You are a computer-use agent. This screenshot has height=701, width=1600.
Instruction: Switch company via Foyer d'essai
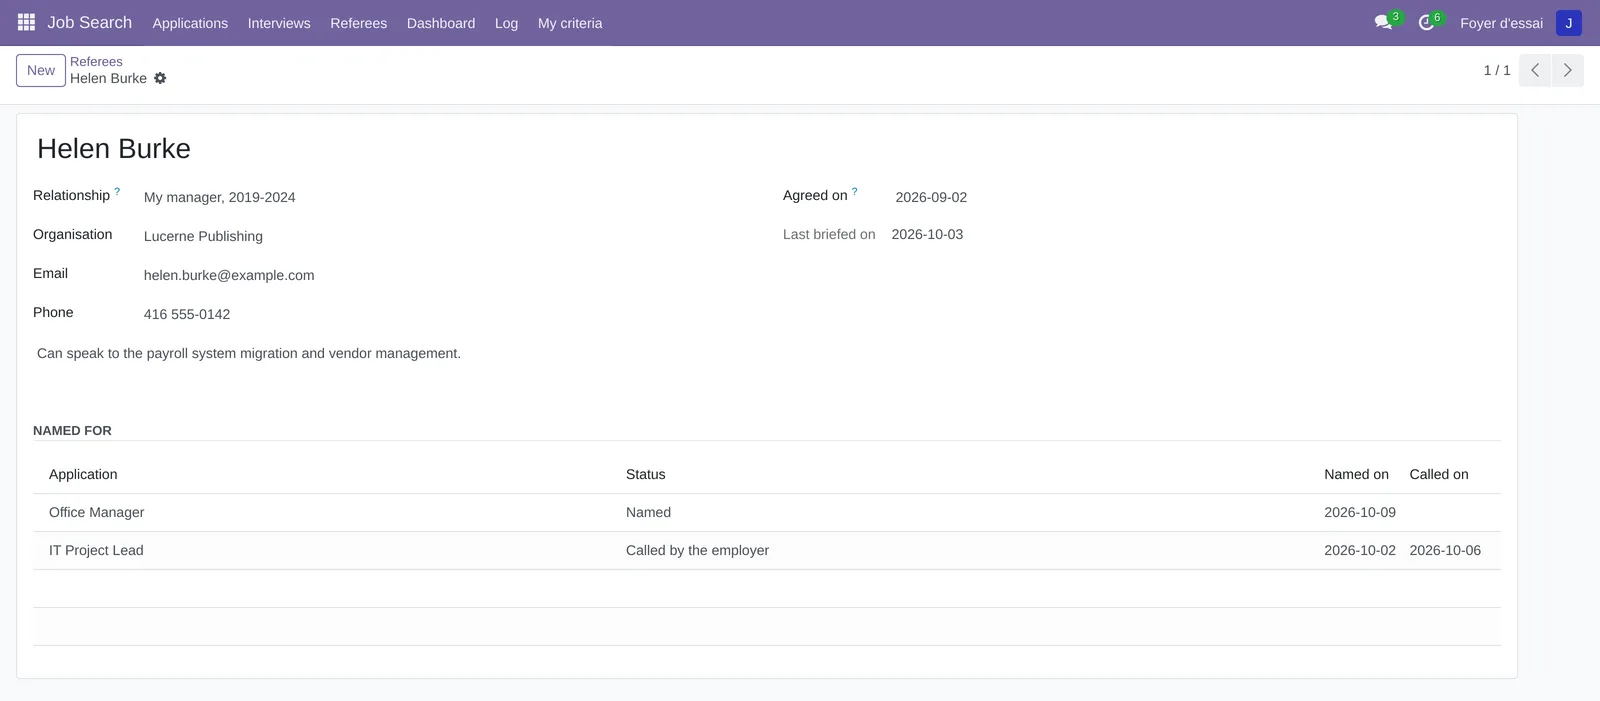pyautogui.click(x=1501, y=23)
